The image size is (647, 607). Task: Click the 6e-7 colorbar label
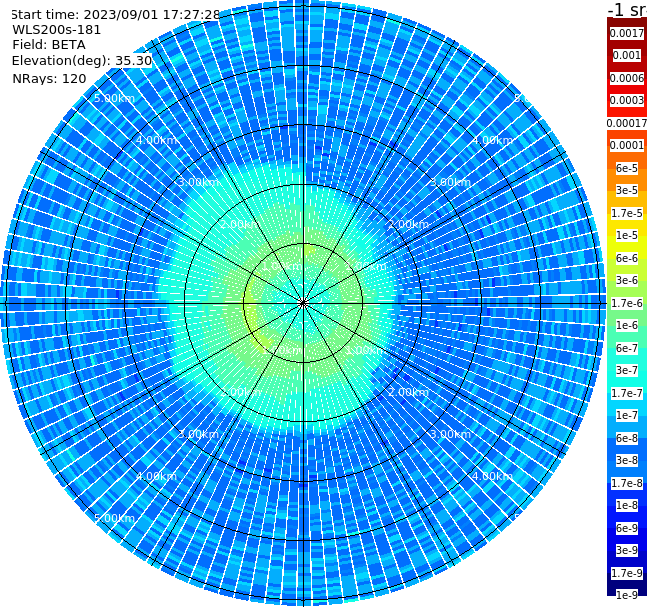point(627,348)
